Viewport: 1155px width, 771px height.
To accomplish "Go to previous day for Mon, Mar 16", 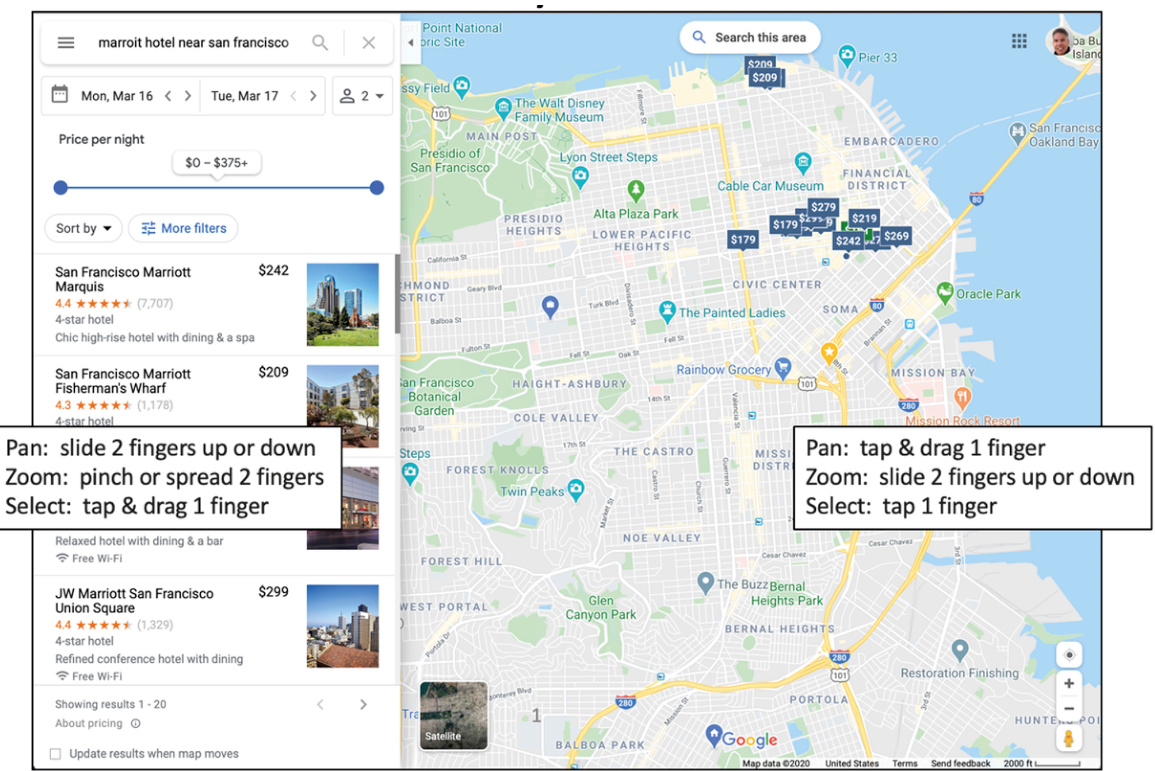I will 168,96.
